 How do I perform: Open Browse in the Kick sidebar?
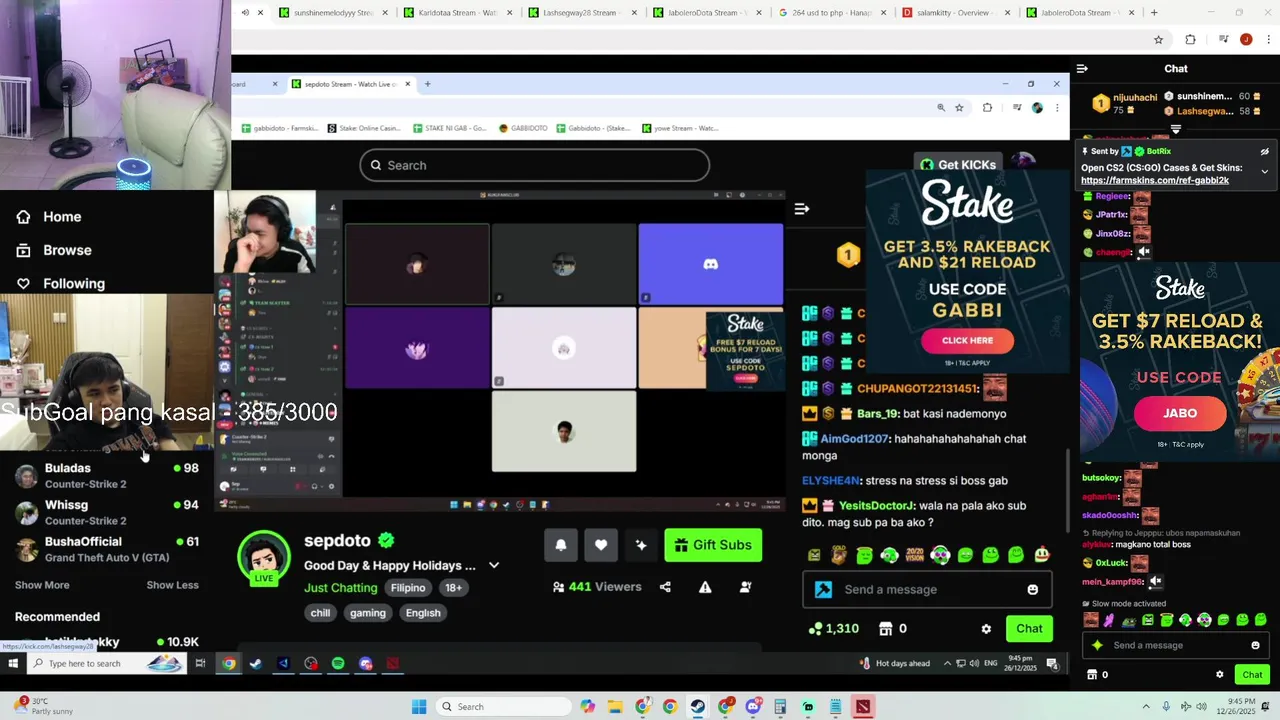[x=53, y=250]
